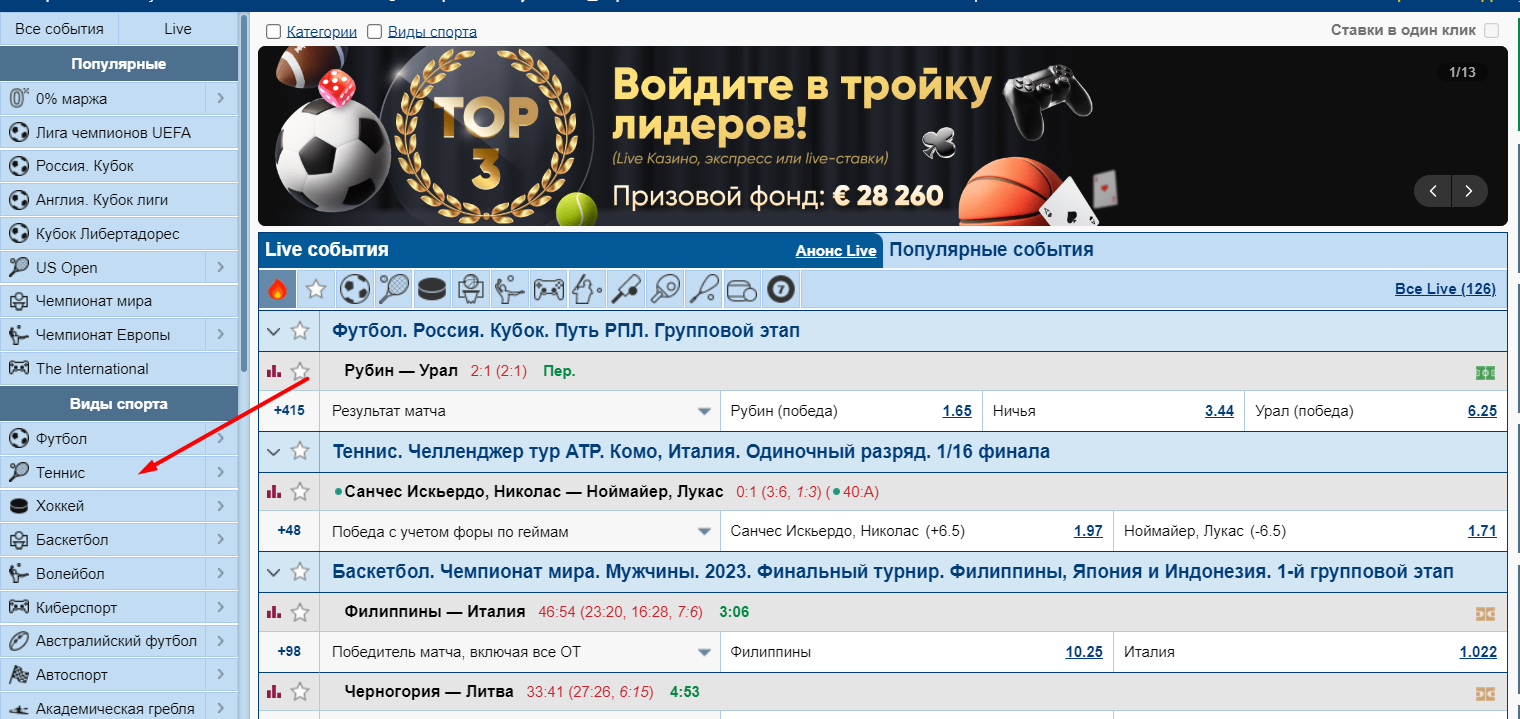Select the fire icon popular live filter
This screenshot has height=719, width=1520.
(x=277, y=289)
